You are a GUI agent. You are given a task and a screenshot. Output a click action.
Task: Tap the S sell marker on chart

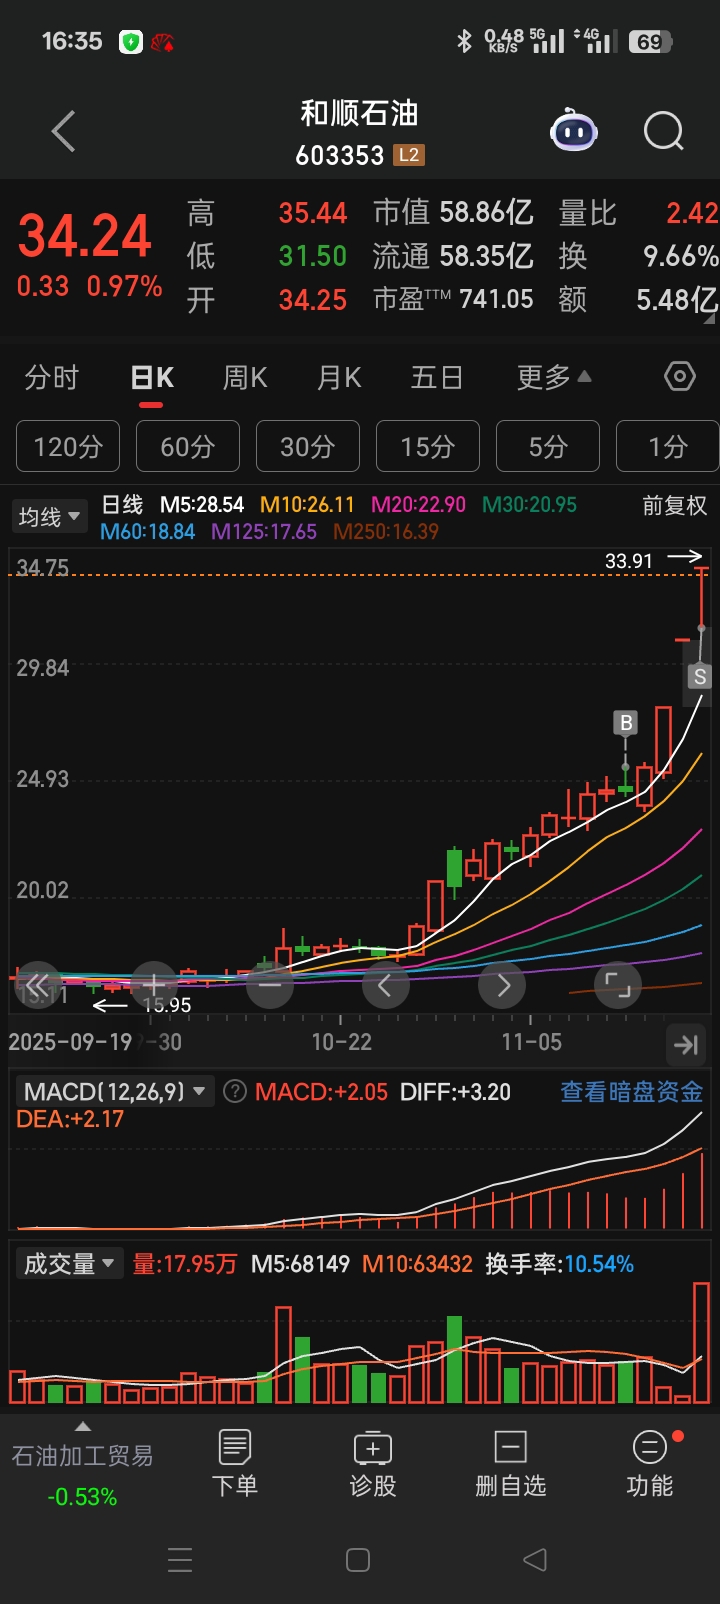tap(700, 676)
